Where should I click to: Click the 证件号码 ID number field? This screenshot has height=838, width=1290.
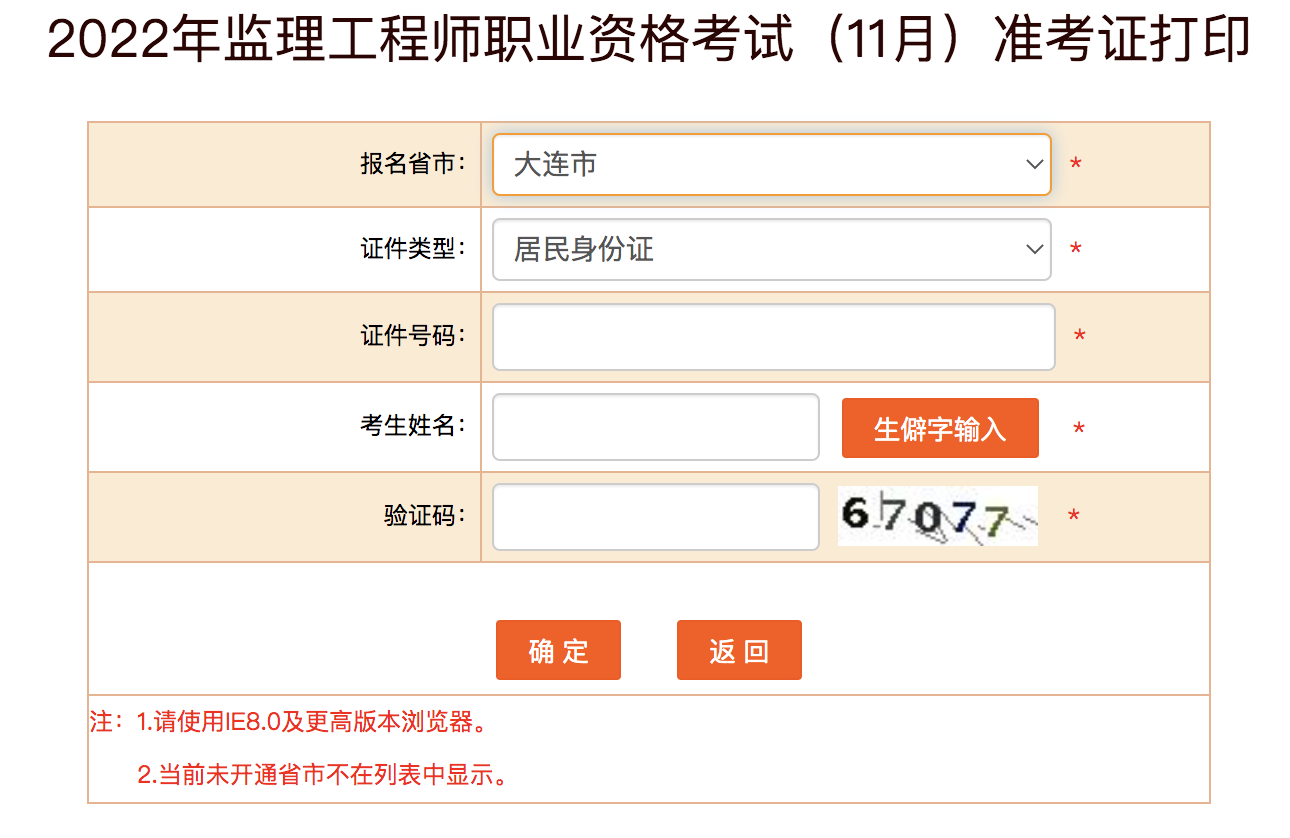772,337
